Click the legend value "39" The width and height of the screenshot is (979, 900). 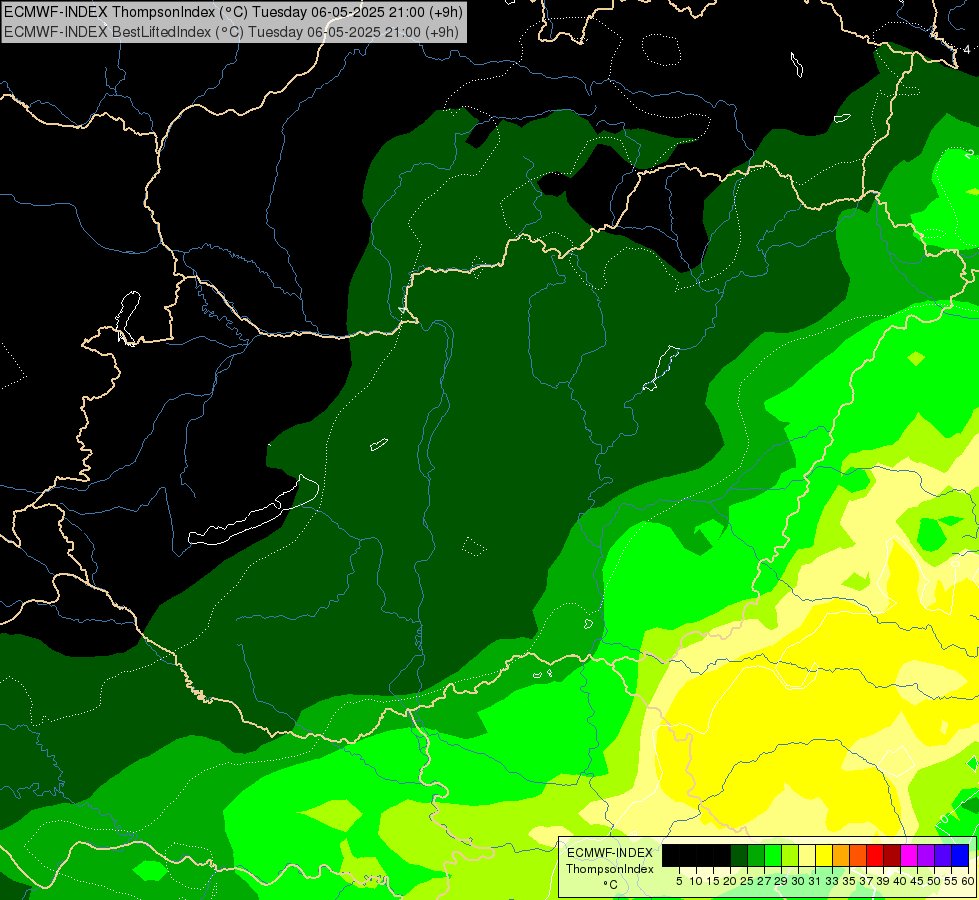click(883, 881)
